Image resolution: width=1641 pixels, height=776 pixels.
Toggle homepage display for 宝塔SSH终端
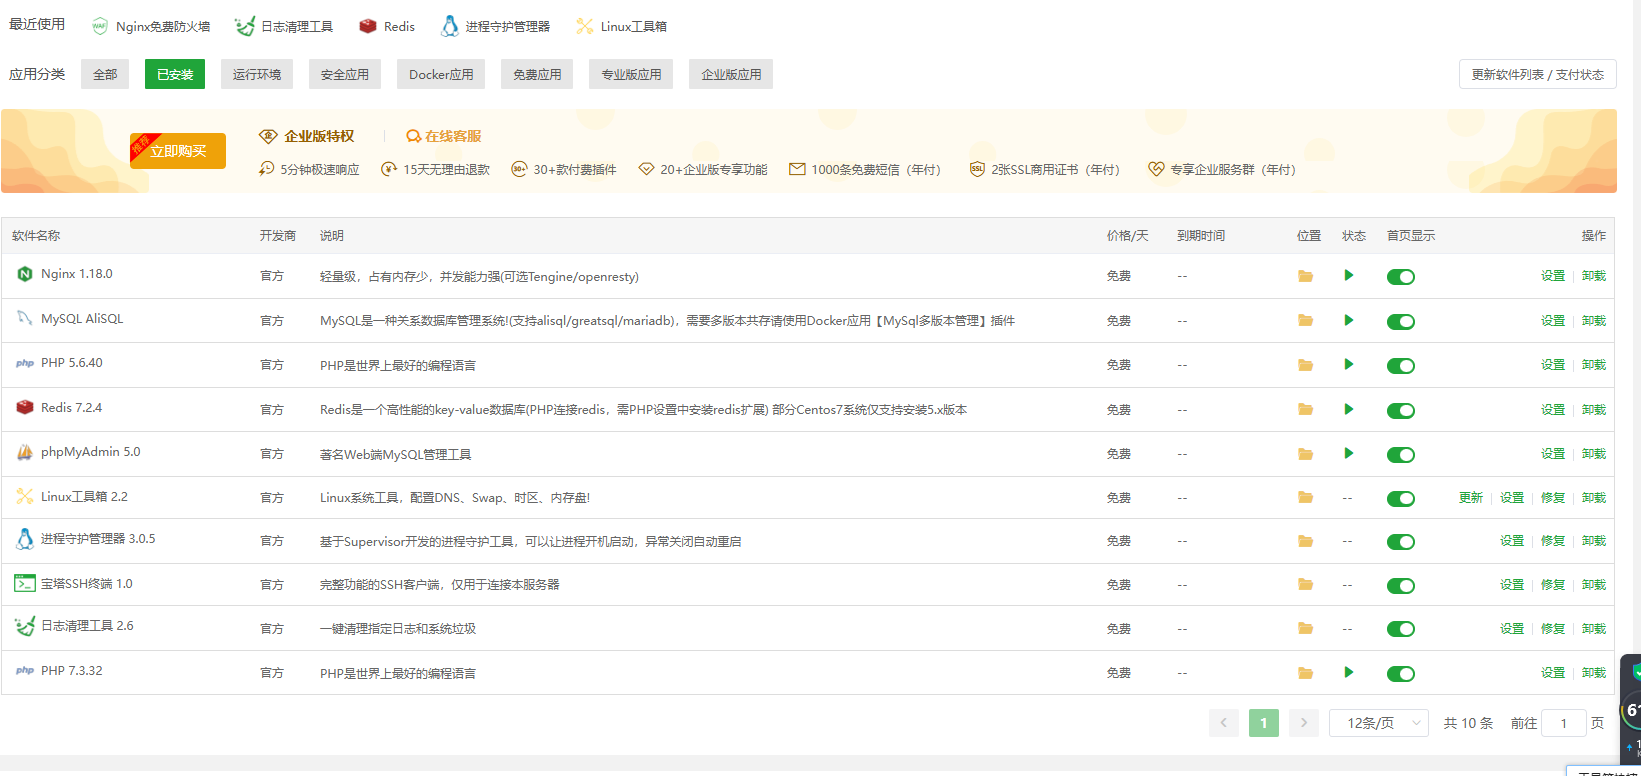(1401, 585)
